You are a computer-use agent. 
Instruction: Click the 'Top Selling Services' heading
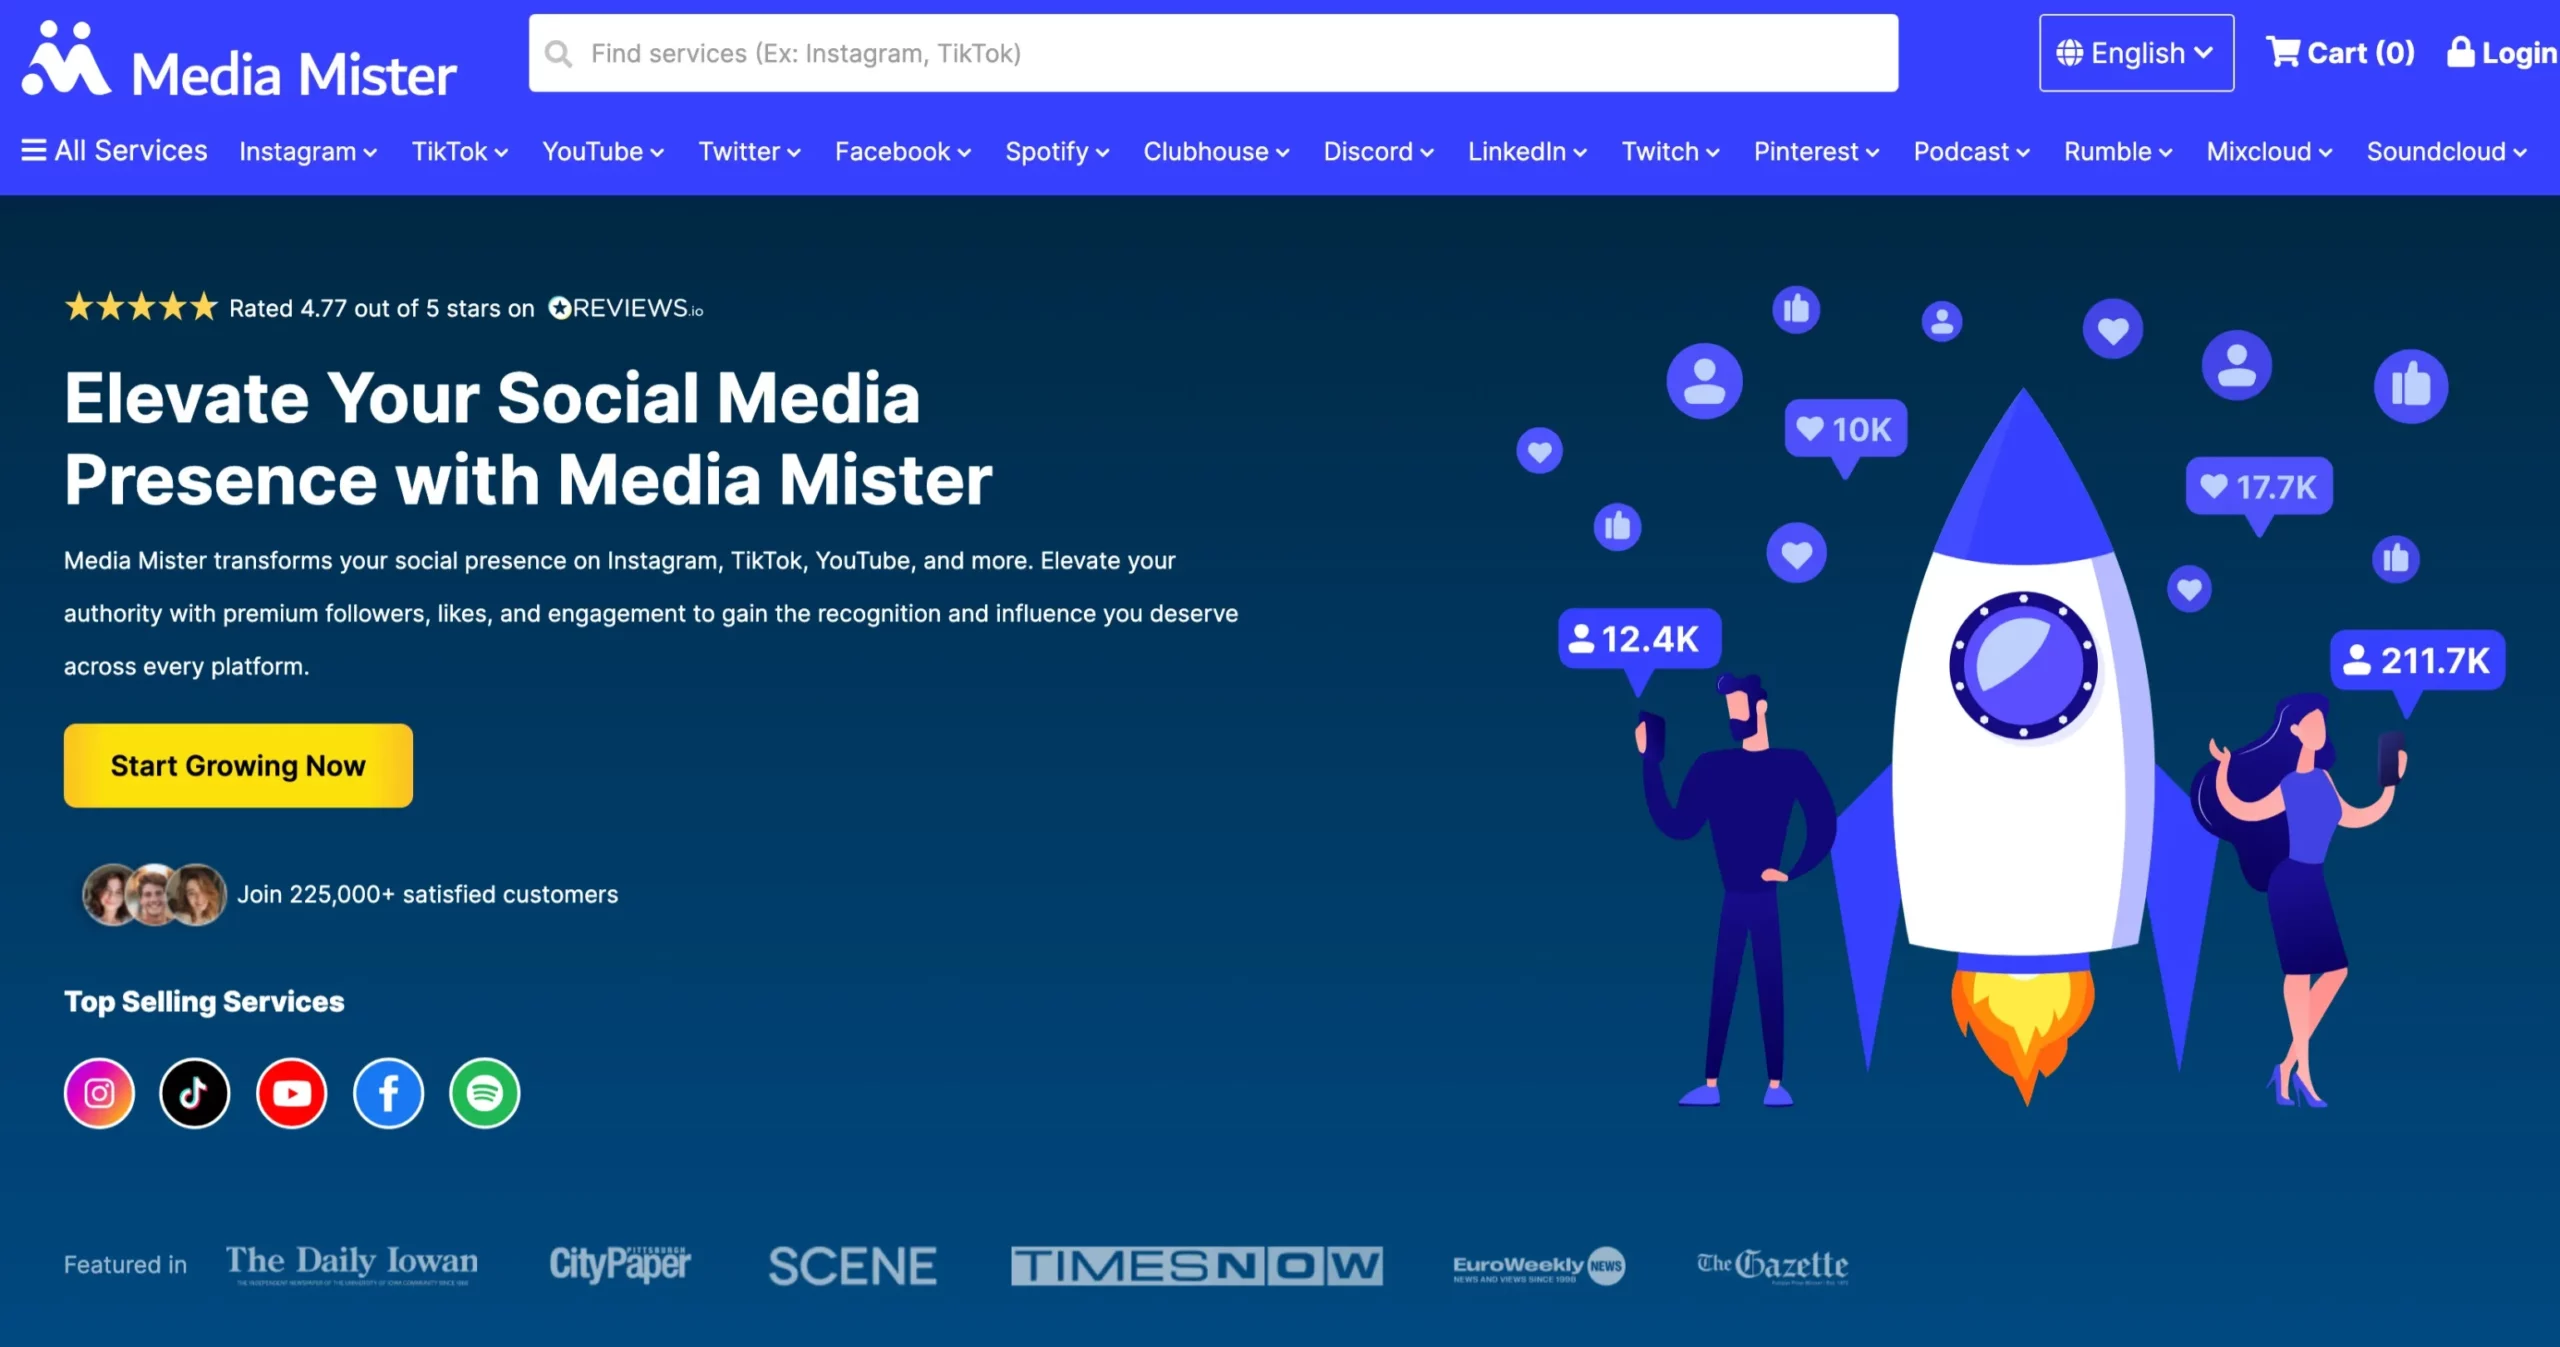[204, 1001]
